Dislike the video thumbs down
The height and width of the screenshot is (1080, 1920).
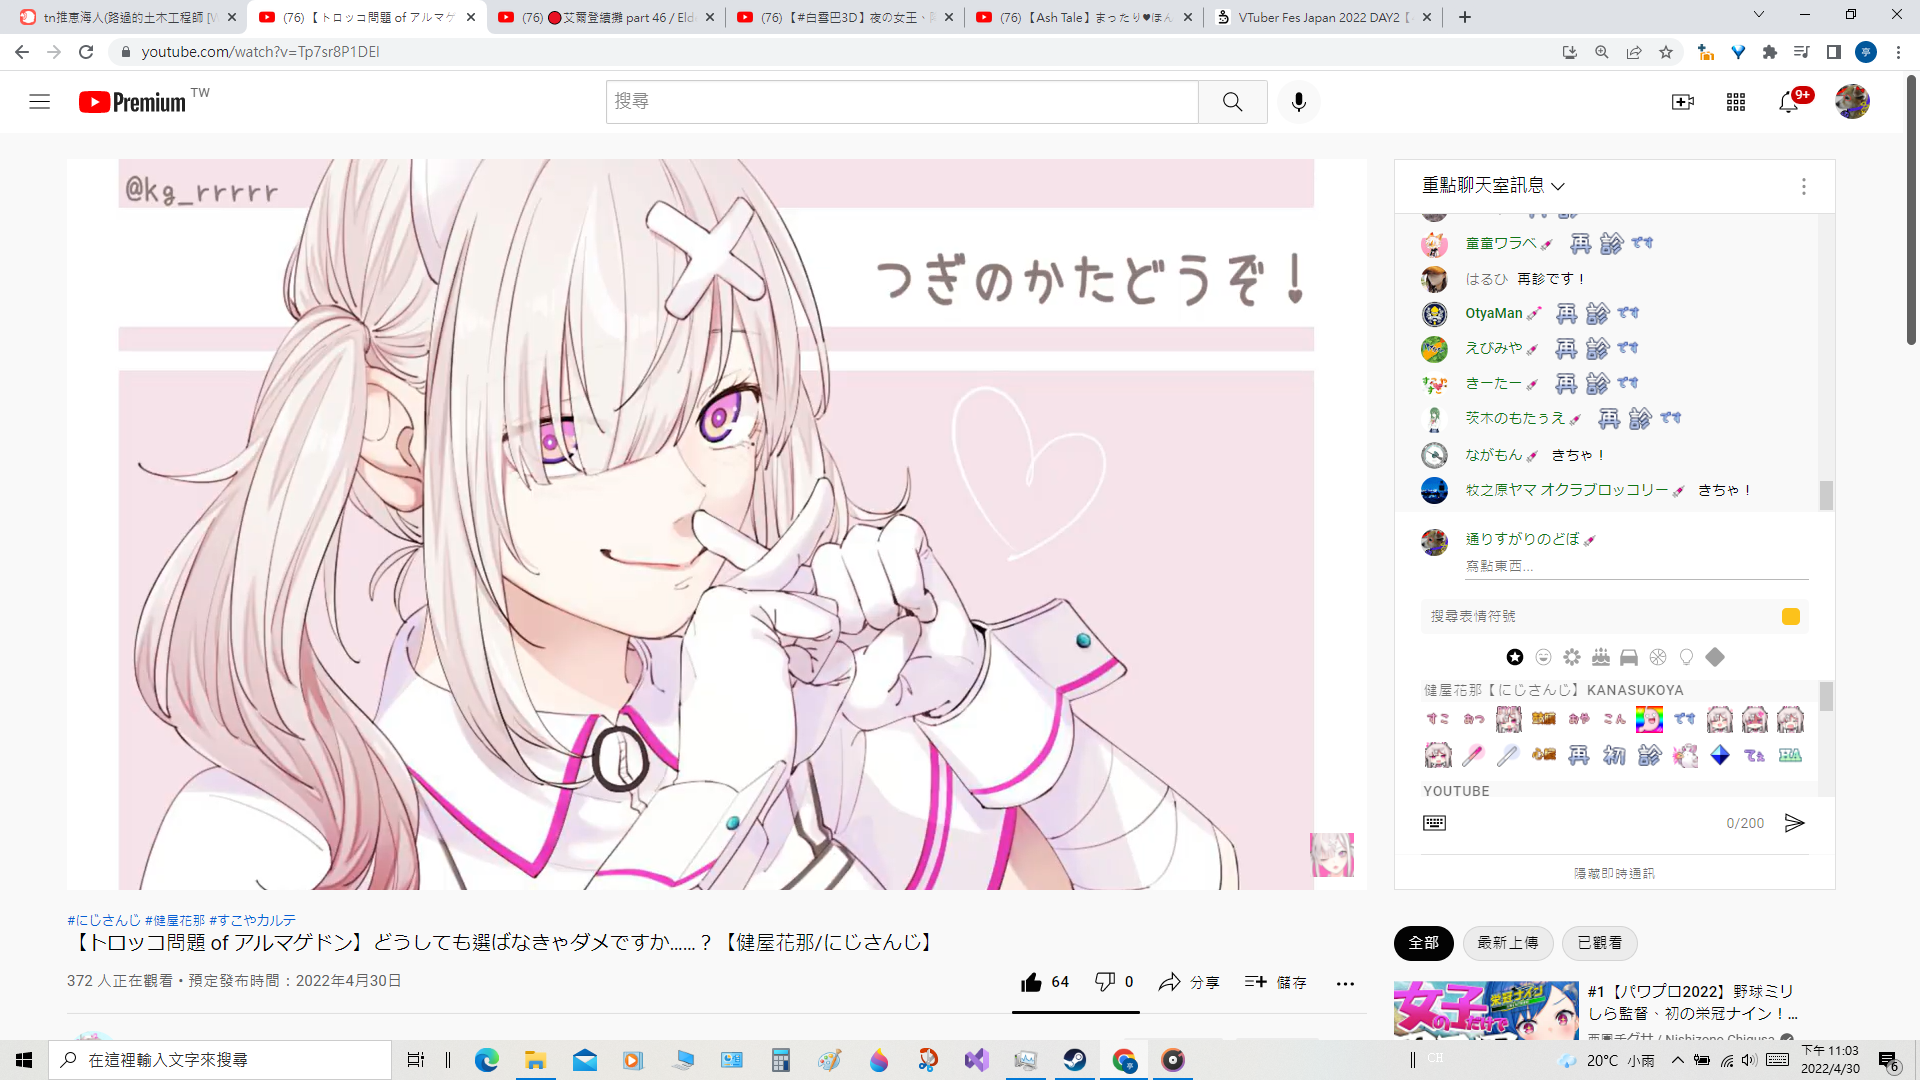1114,982
